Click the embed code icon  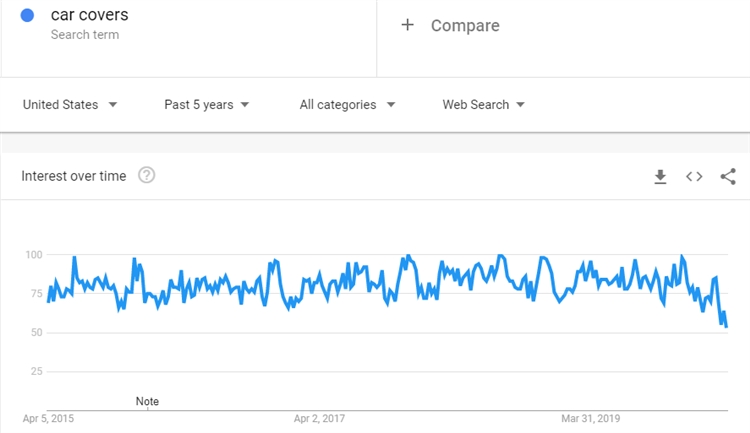694,176
